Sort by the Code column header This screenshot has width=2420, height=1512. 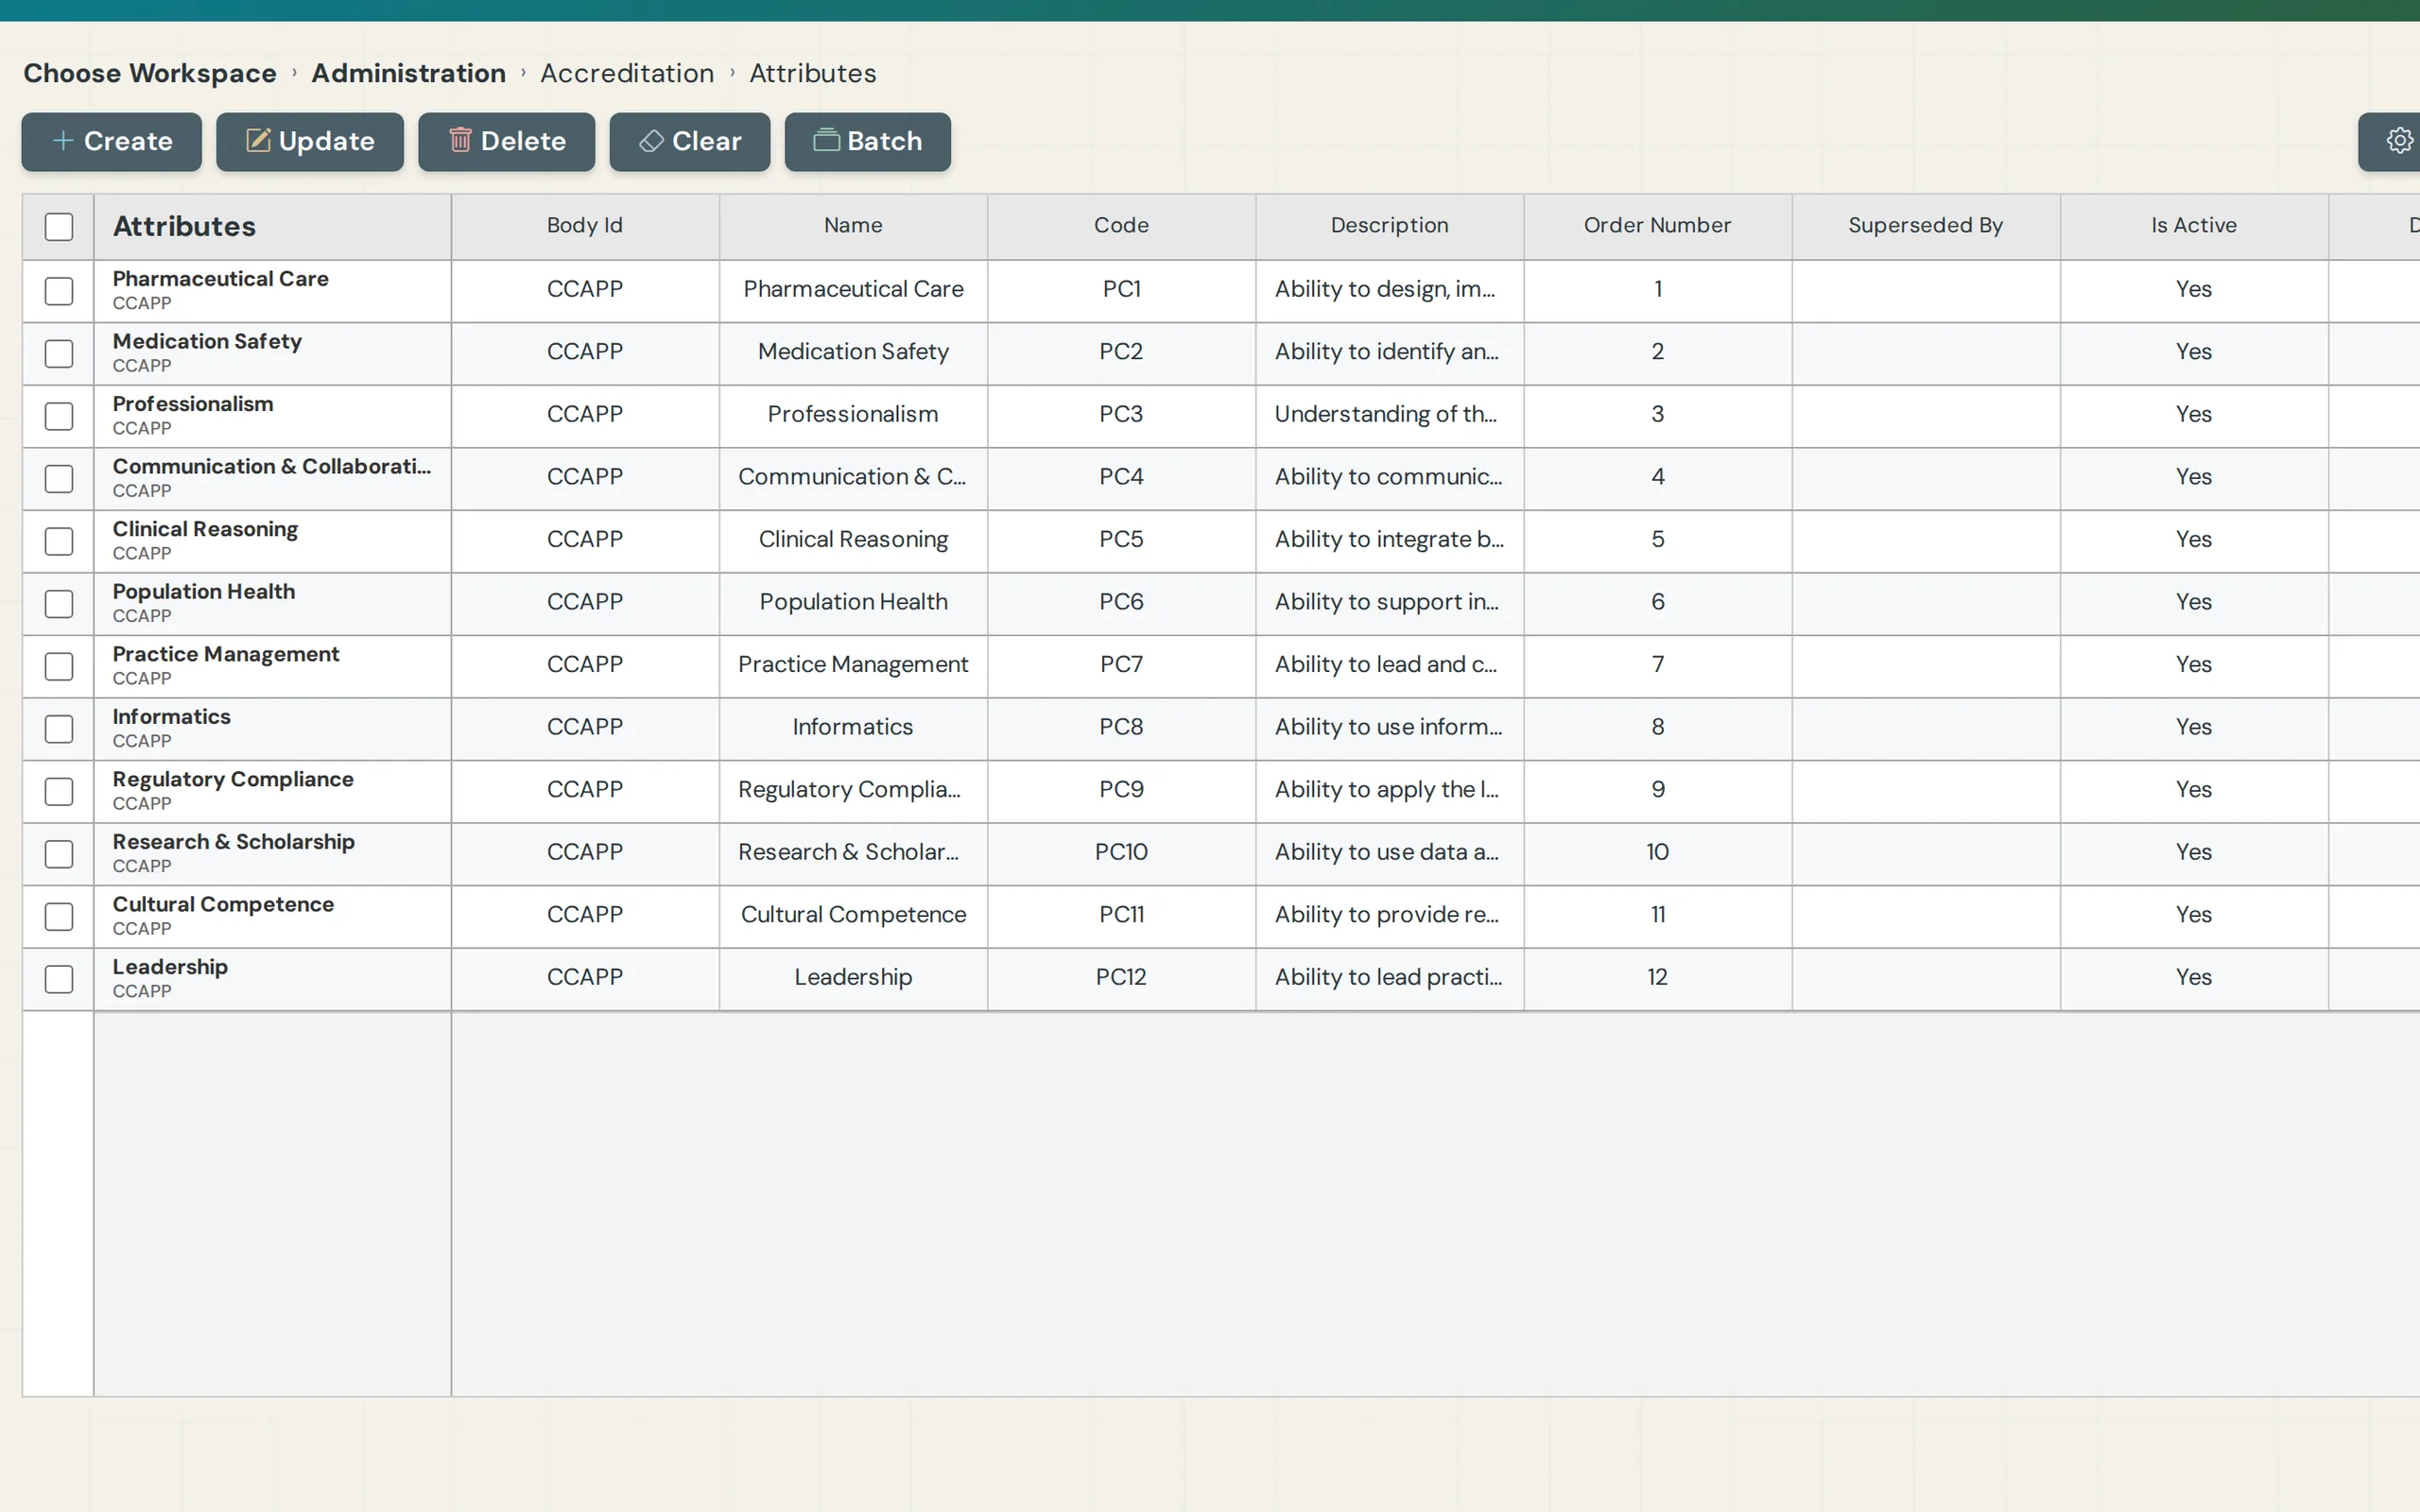coord(1121,225)
